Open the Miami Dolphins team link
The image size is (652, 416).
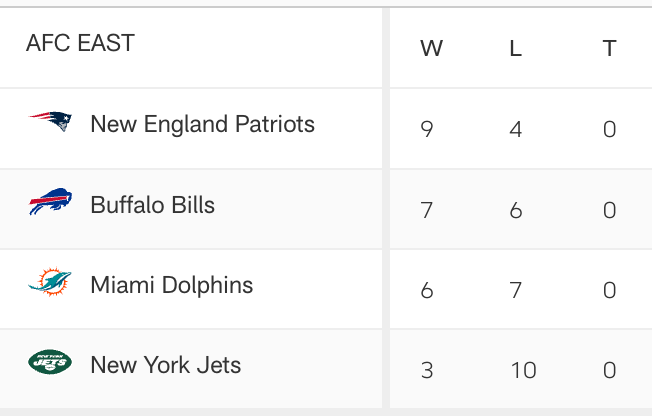tap(171, 285)
